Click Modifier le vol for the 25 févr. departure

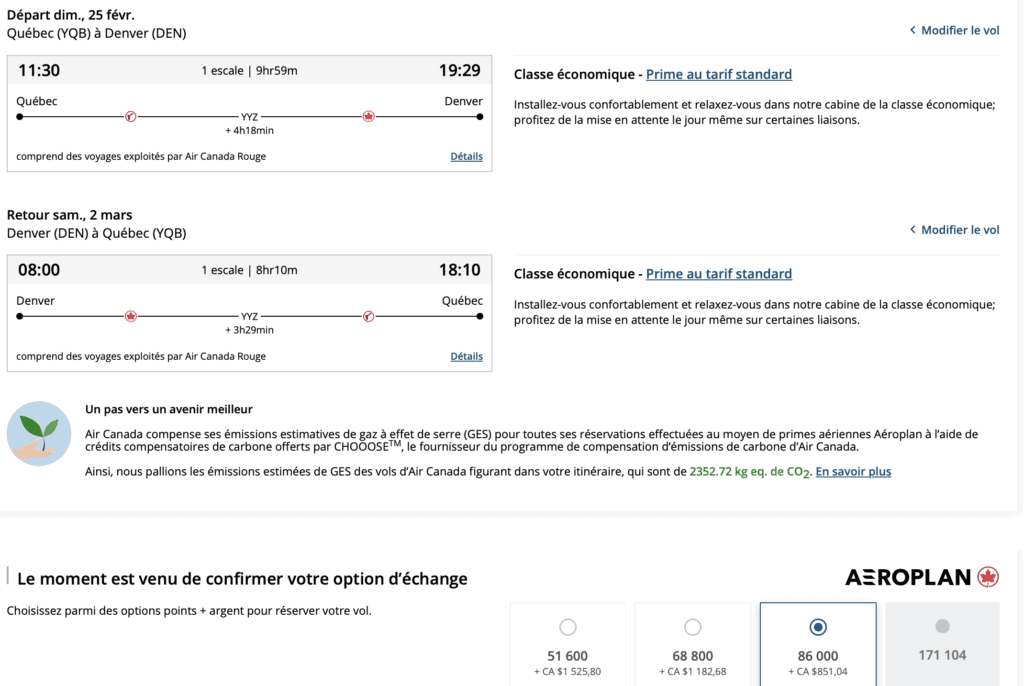(x=959, y=31)
